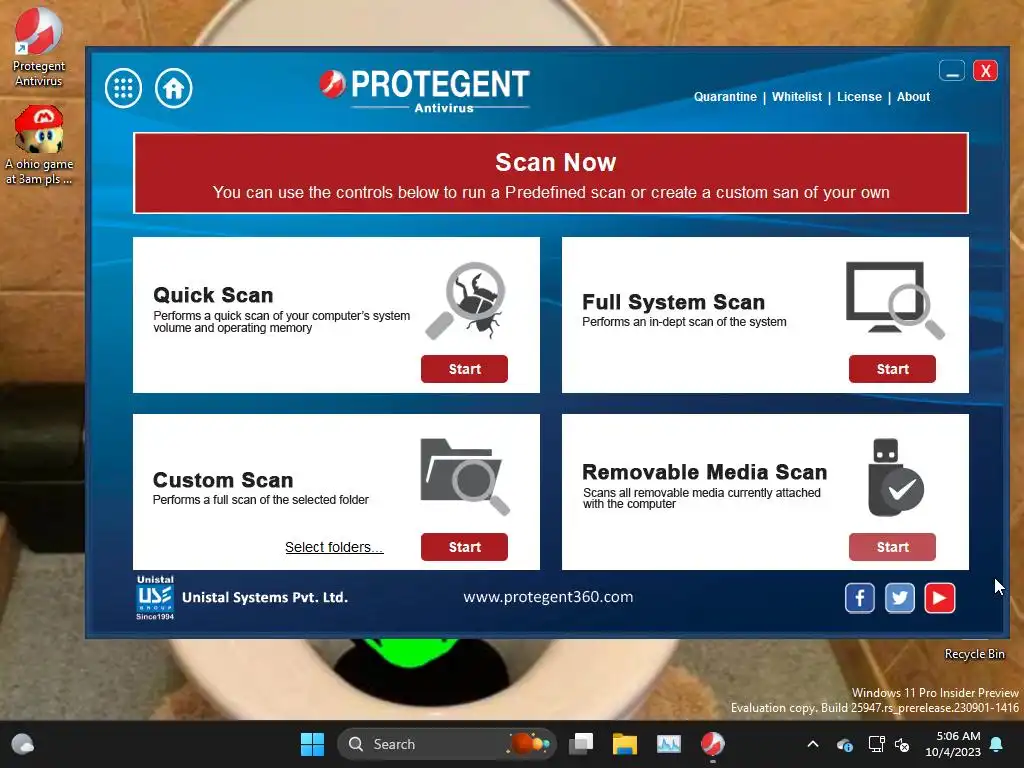Click the Full System Scan monitor icon
The image size is (1024, 768).
click(x=895, y=300)
